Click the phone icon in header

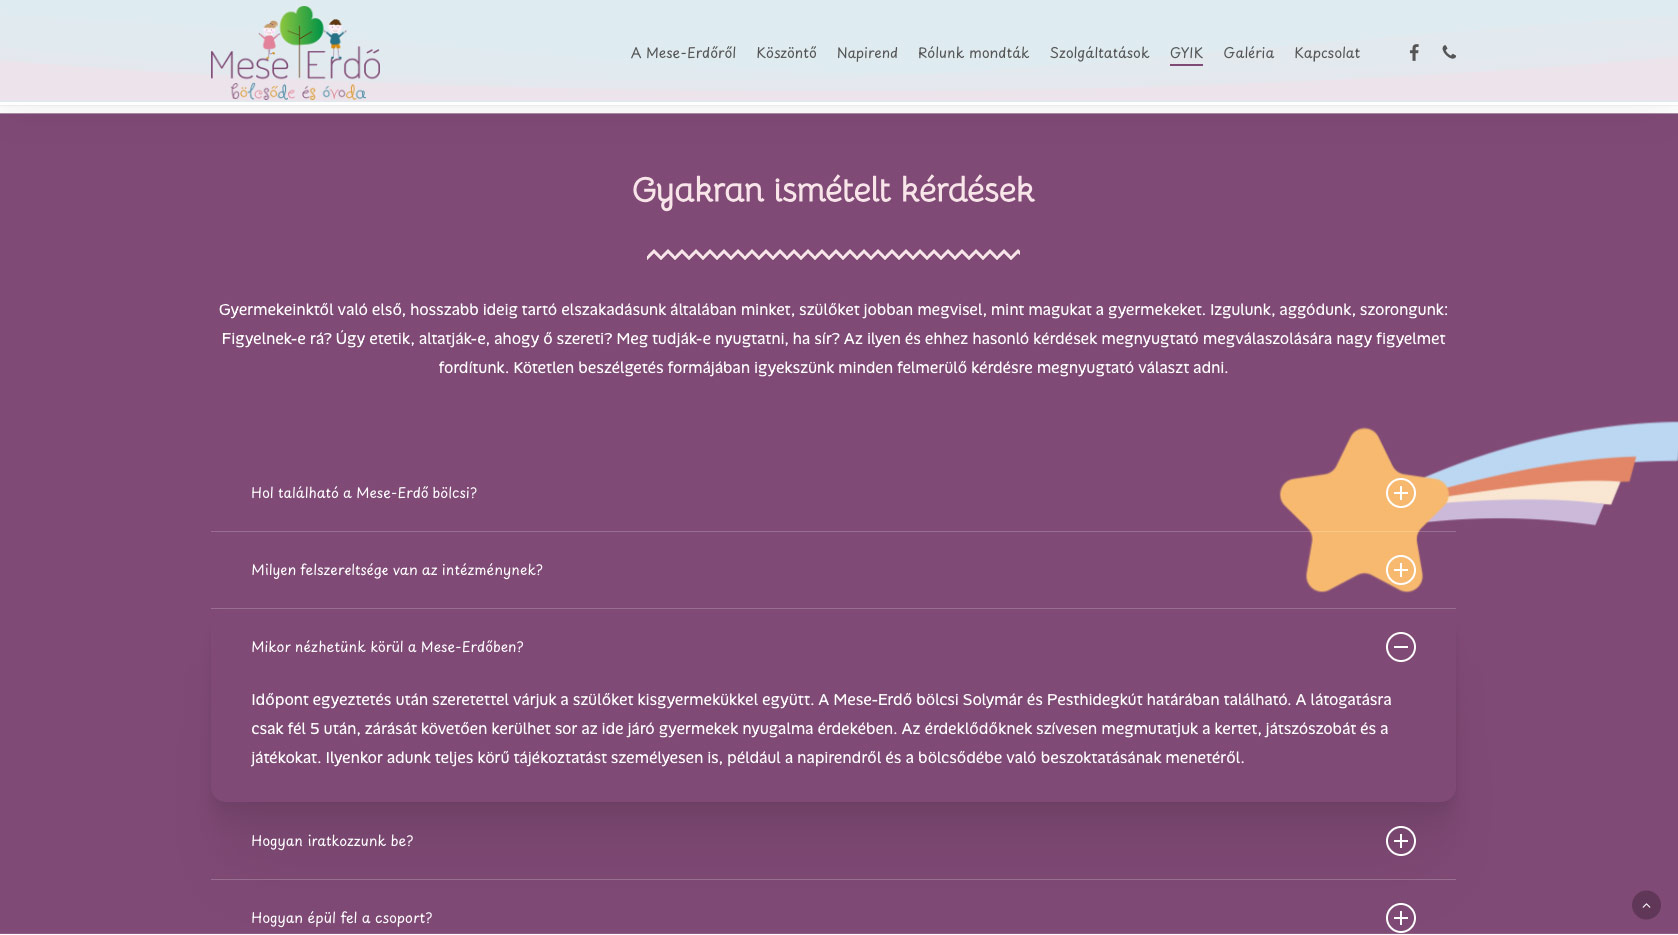point(1449,53)
